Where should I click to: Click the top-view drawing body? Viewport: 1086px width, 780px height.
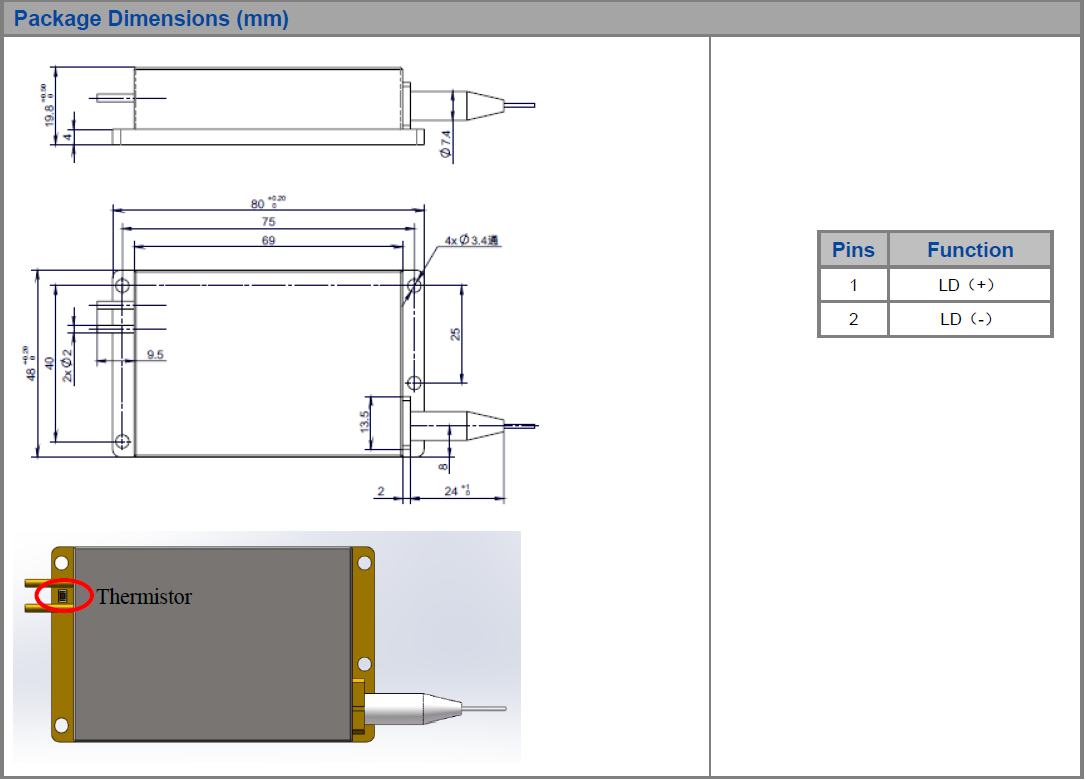point(268,363)
